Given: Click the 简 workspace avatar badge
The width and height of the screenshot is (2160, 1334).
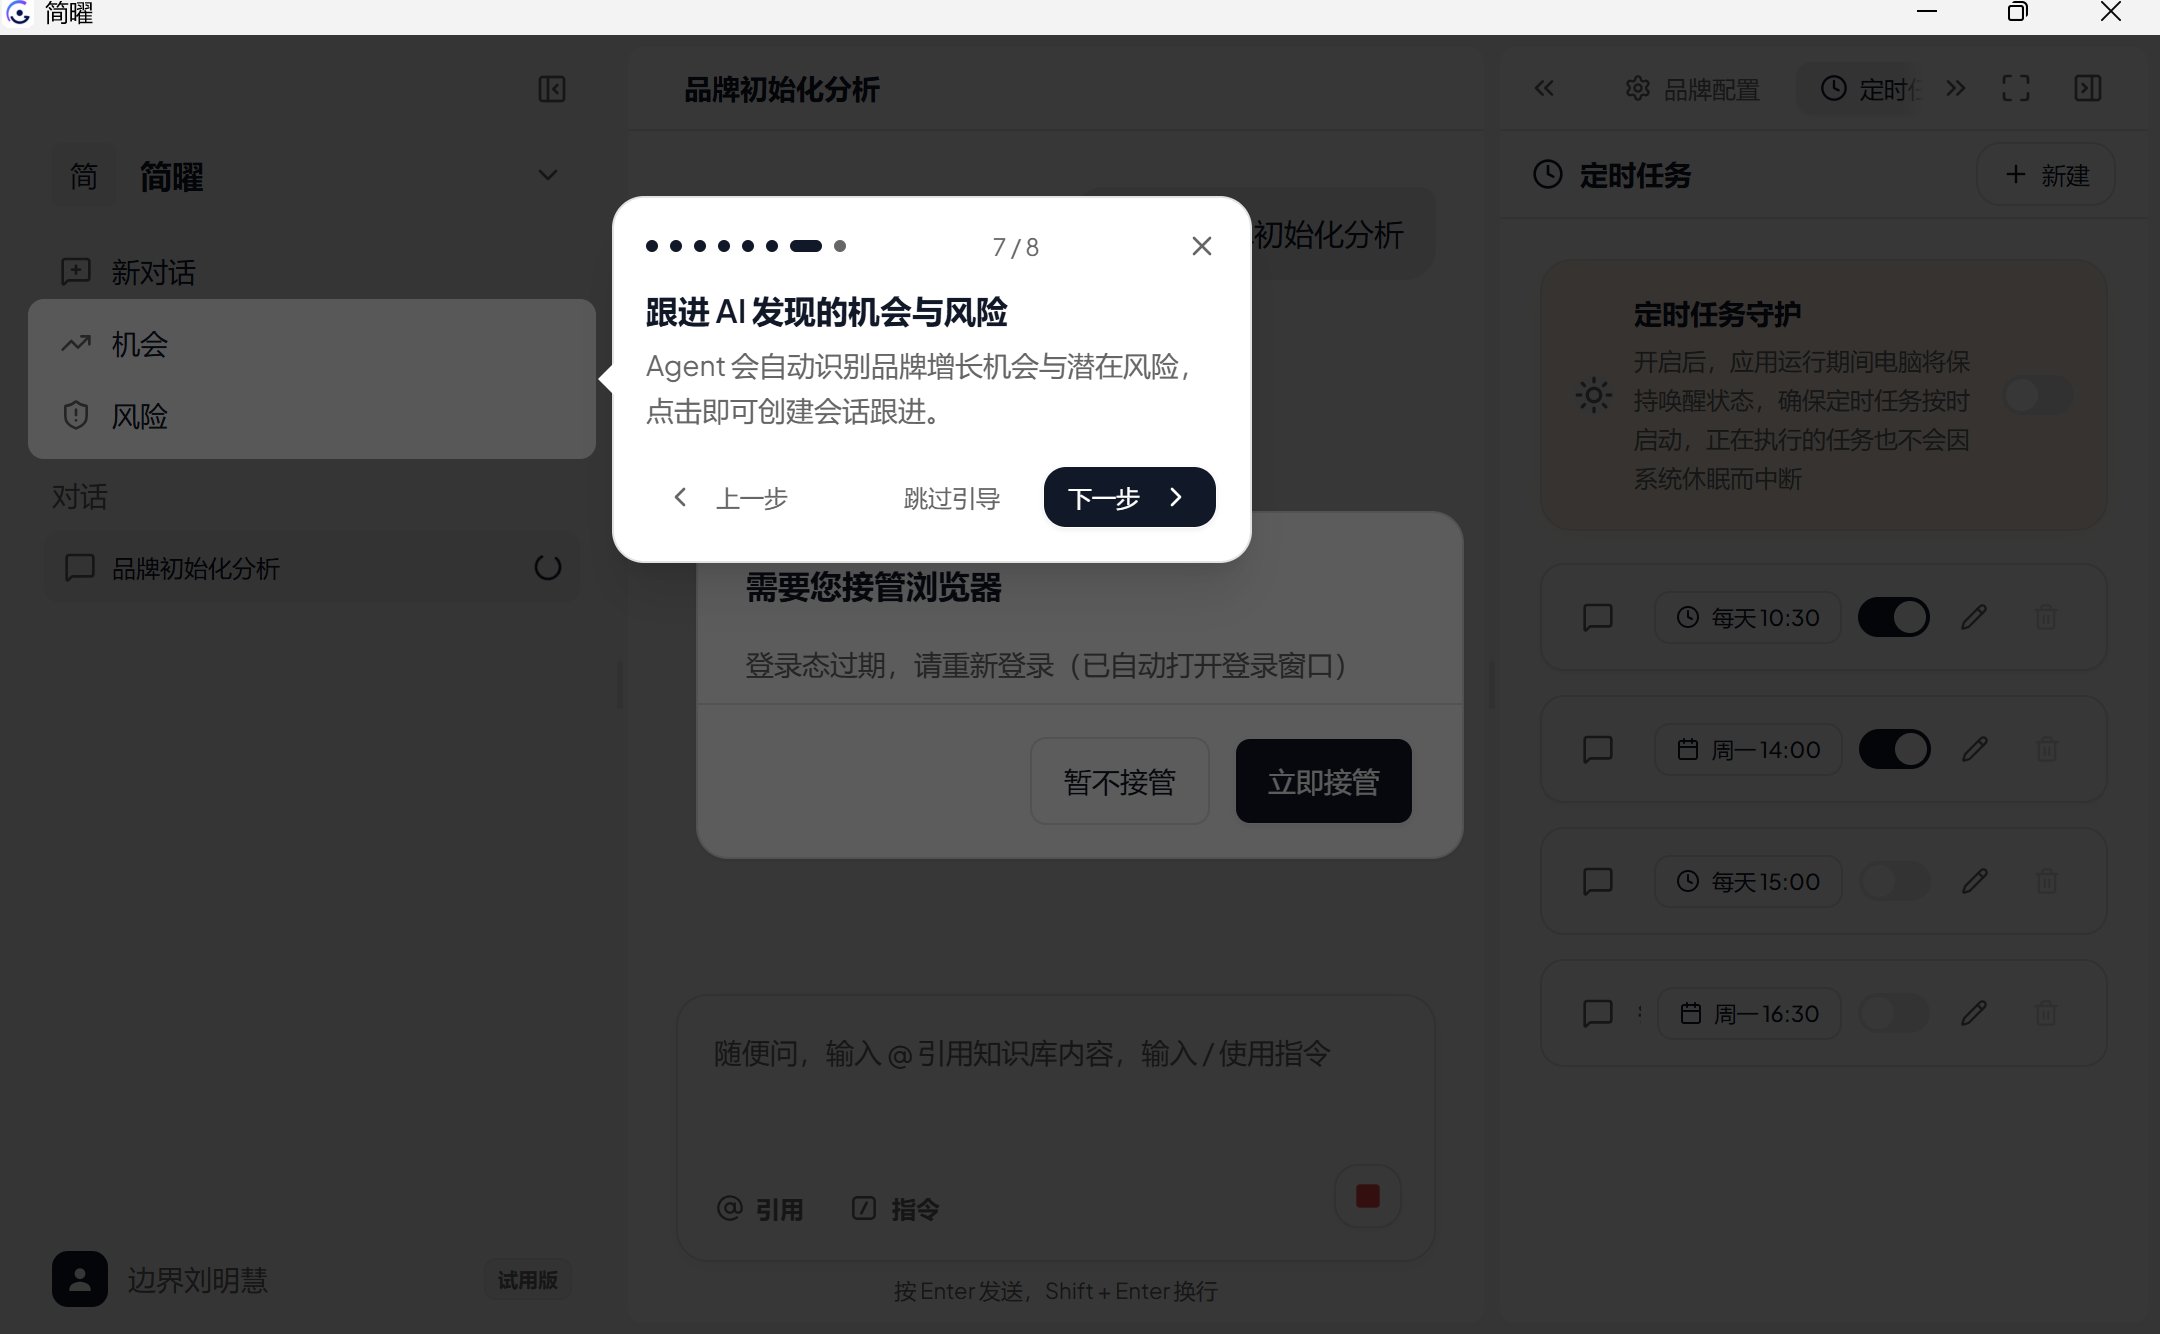Looking at the screenshot, I should click(x=84, y=176).
